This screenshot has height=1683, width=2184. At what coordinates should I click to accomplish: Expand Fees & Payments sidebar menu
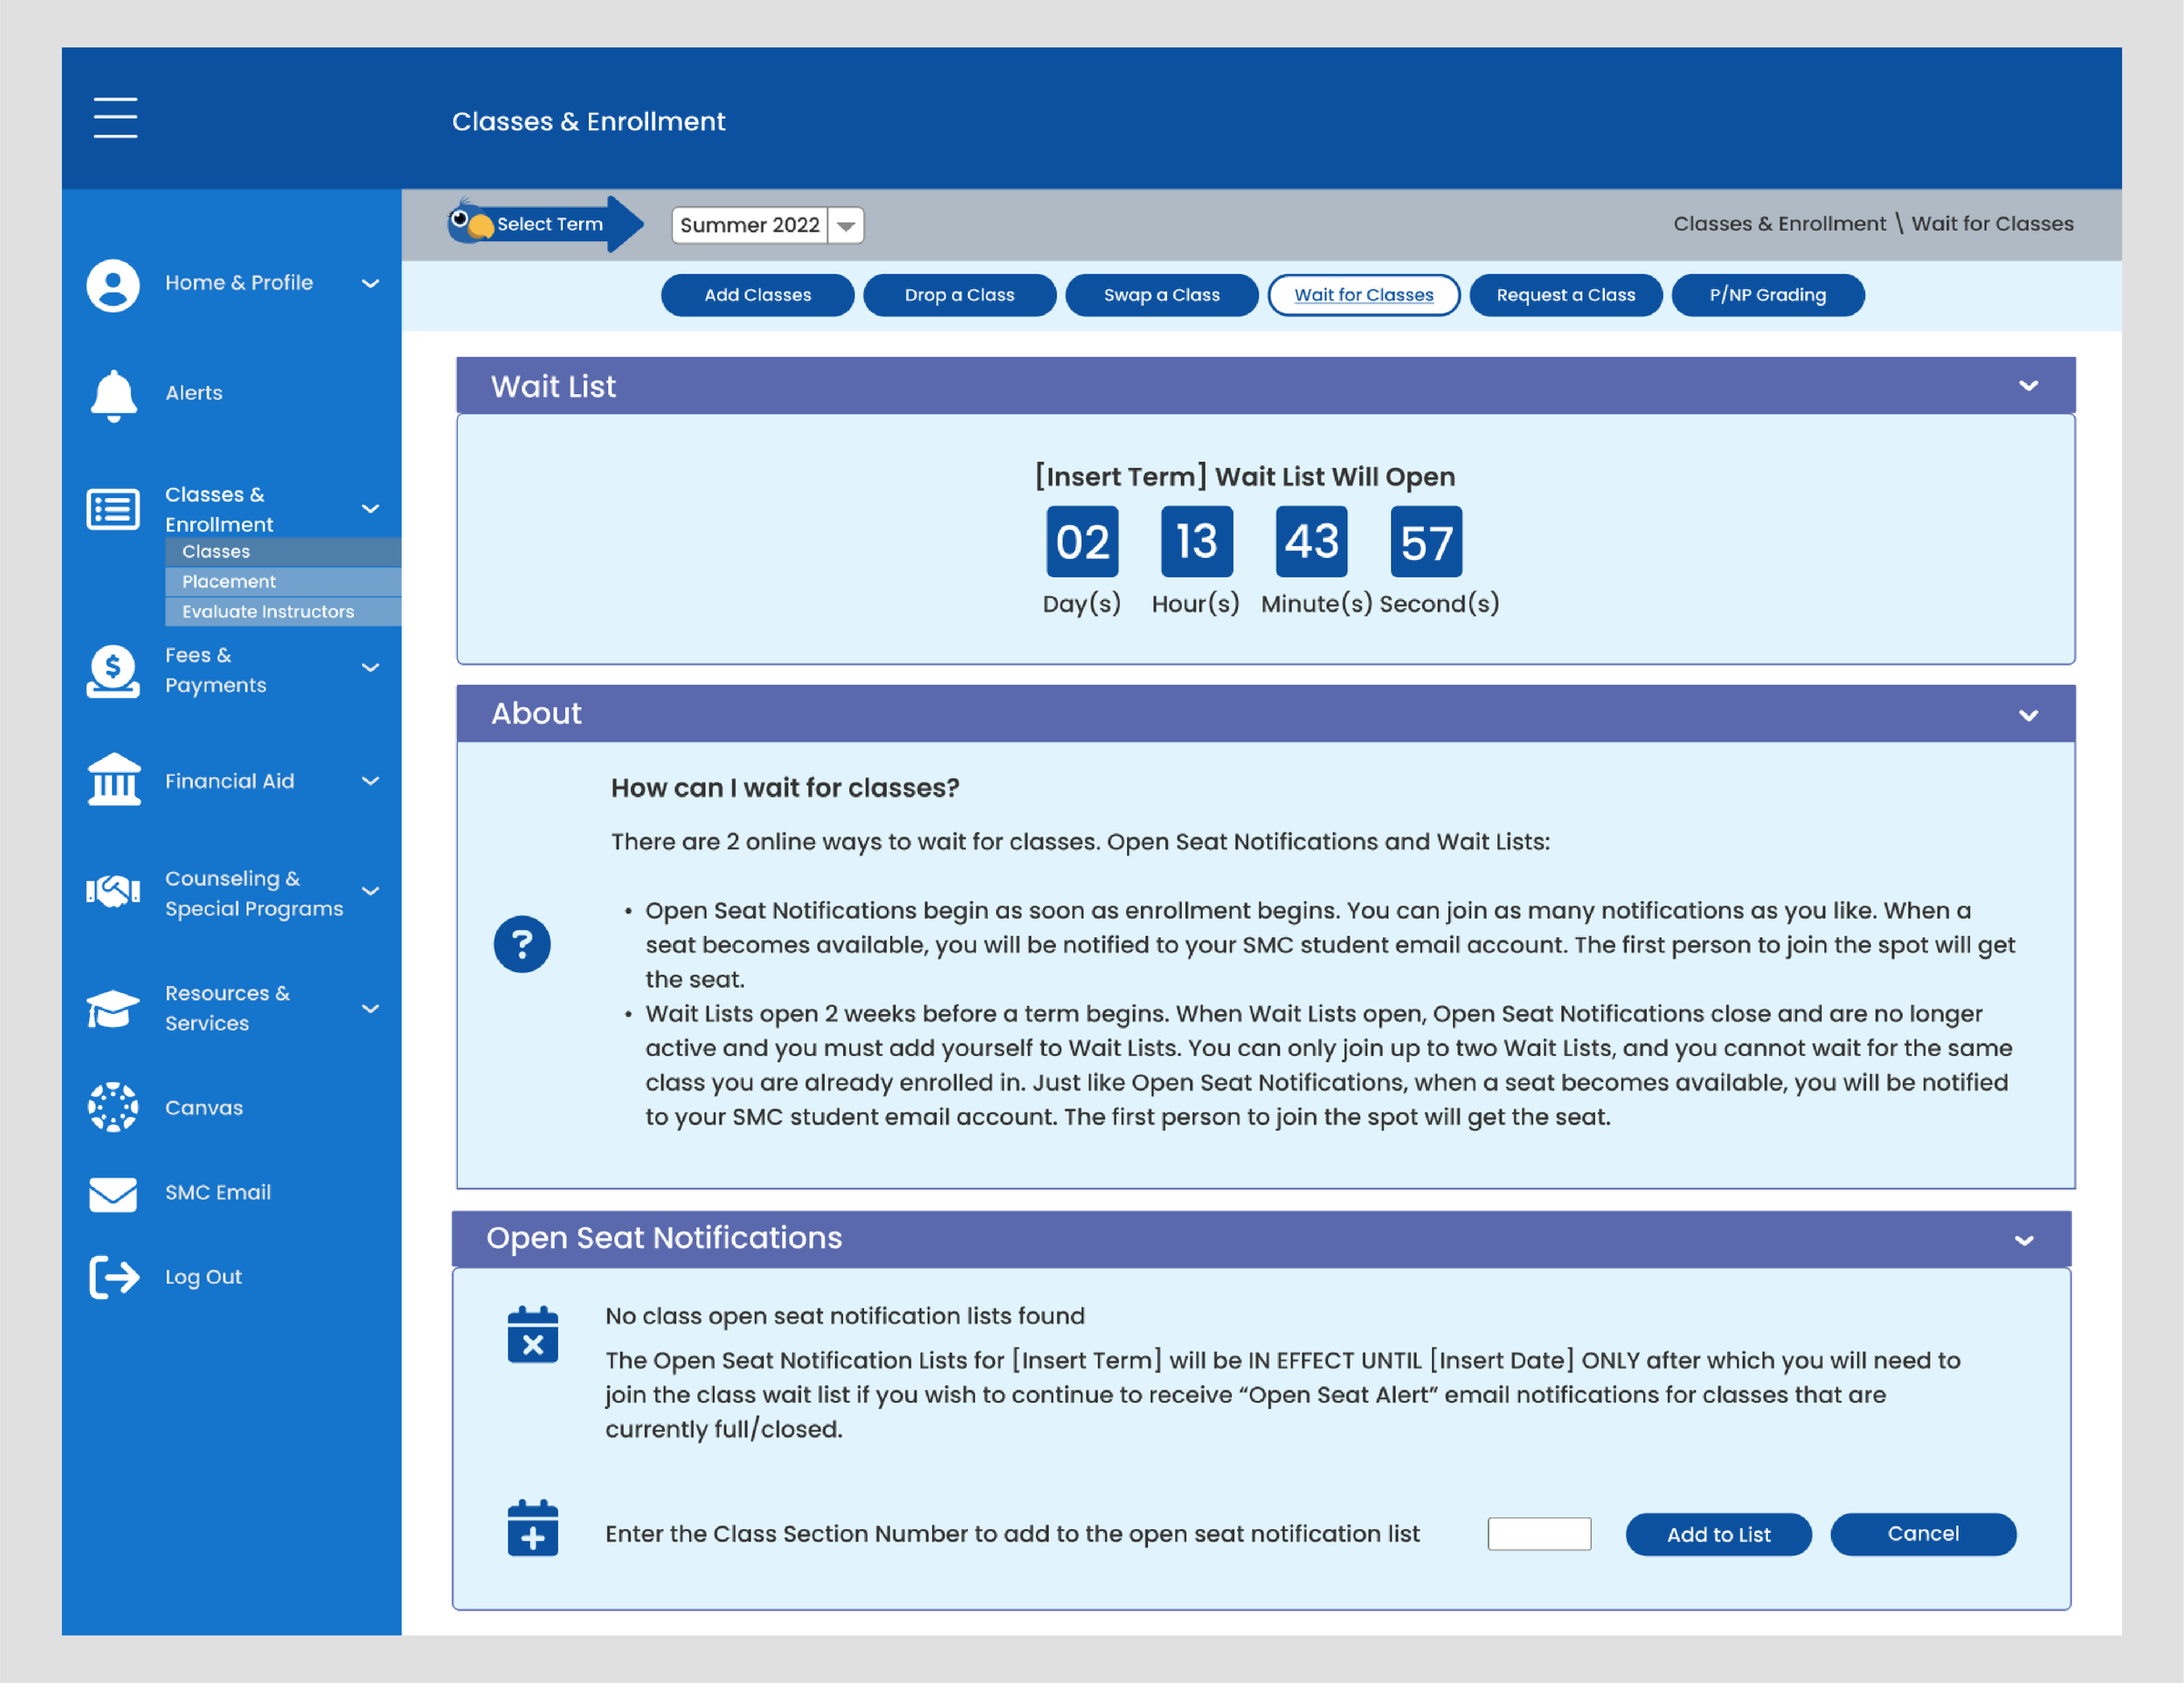pos(370,668)
